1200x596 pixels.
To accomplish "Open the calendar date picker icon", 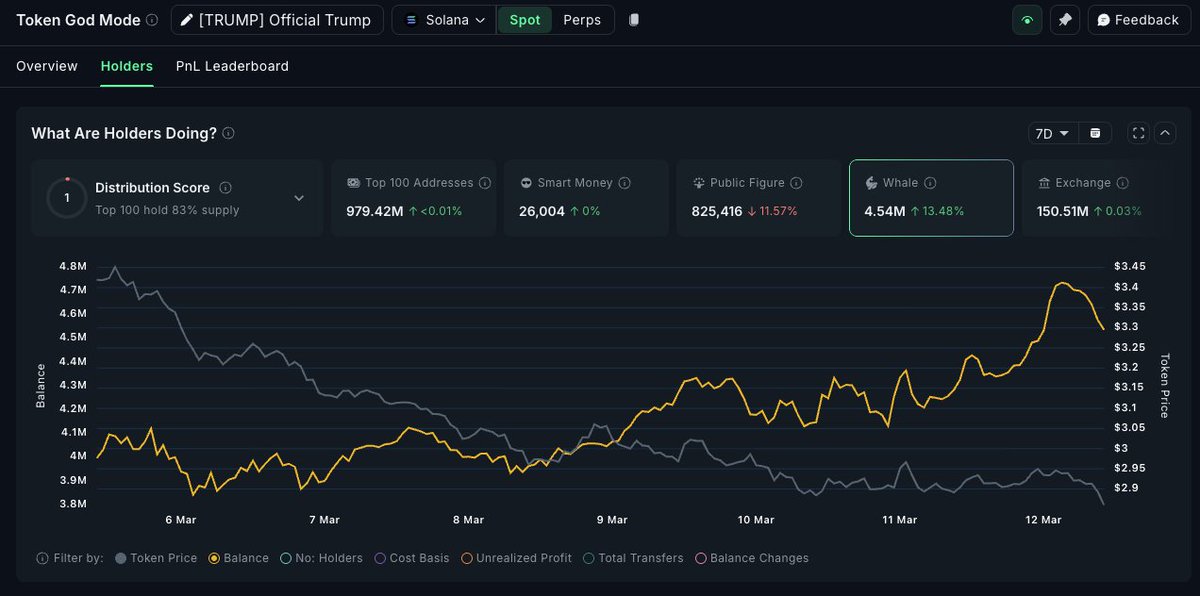I will [x=1095, y=133].
